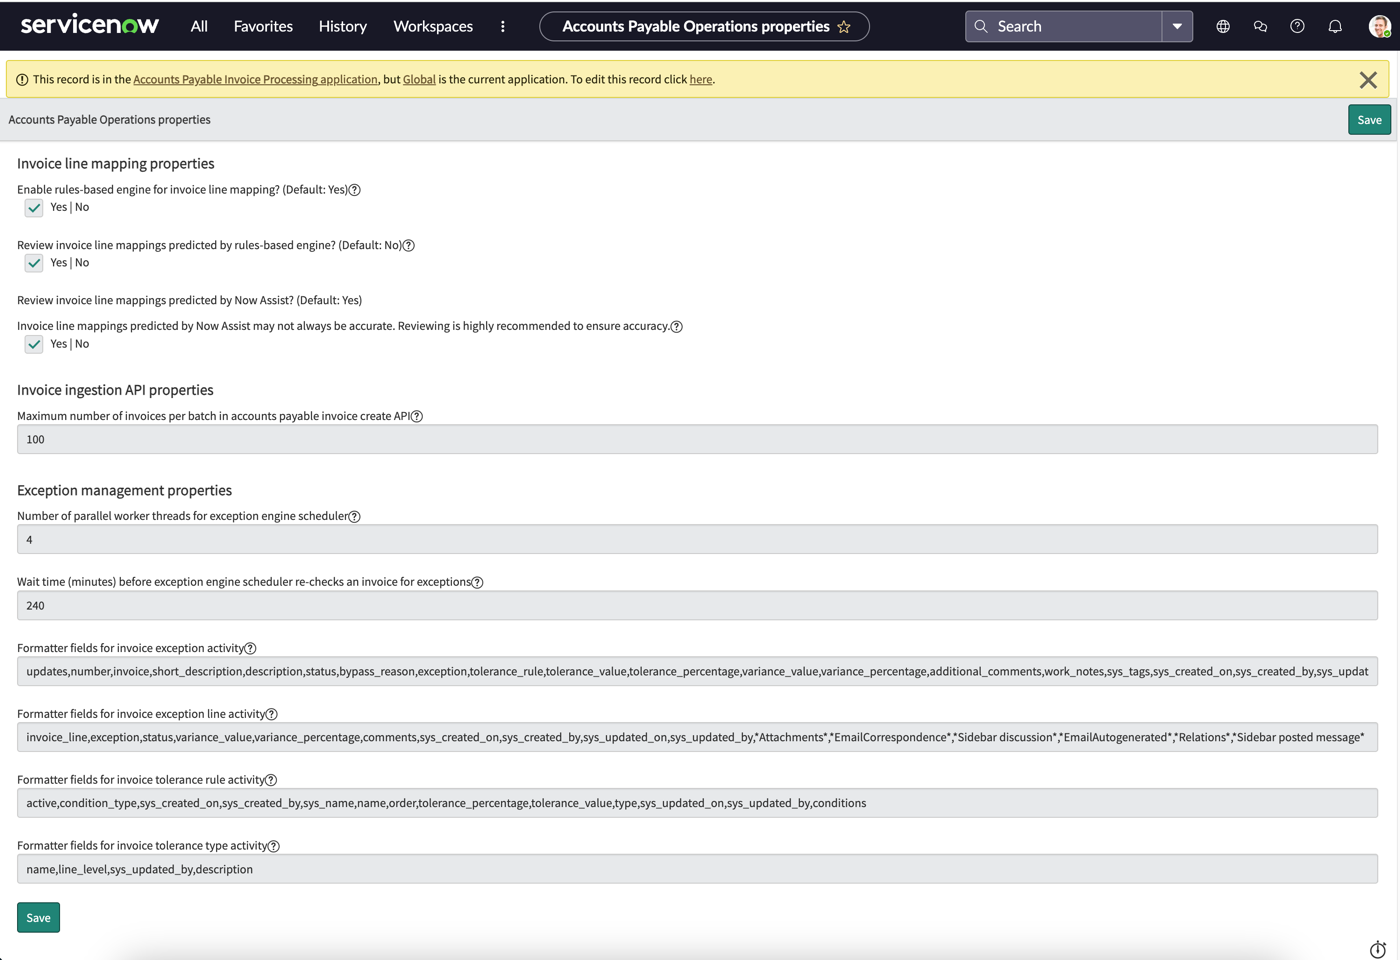Open the help question mark icon in header

[1297, 27]
